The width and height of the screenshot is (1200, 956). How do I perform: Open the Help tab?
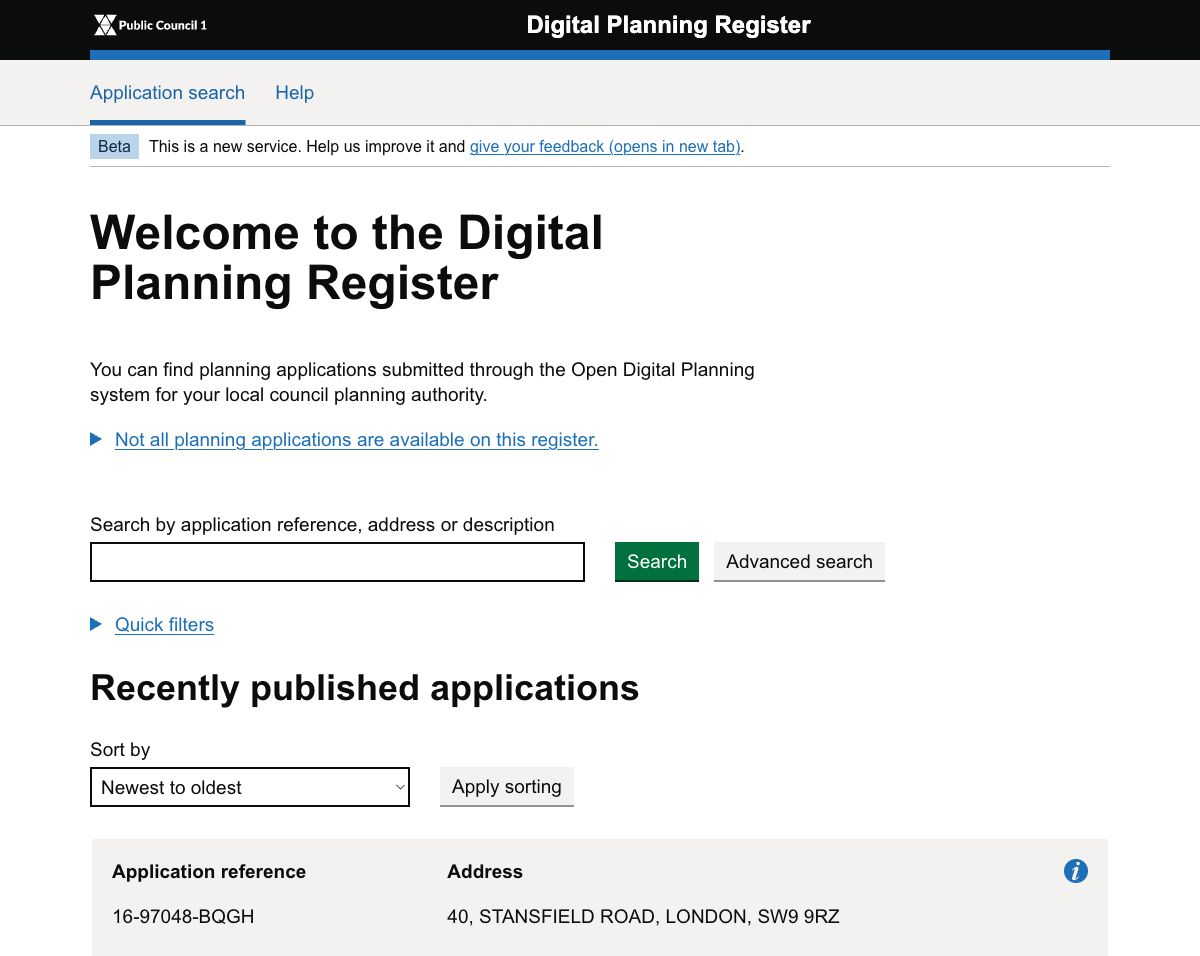point(294,92)
